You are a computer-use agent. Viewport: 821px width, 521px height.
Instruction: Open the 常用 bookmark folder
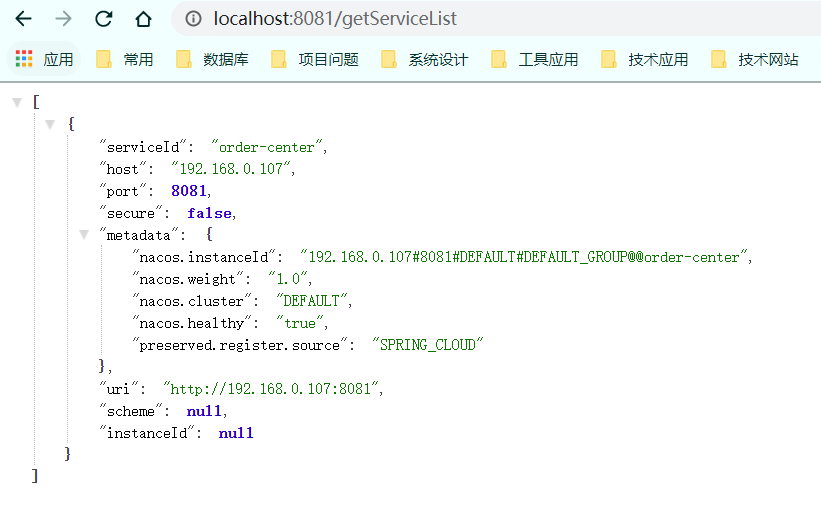[125, 59]
